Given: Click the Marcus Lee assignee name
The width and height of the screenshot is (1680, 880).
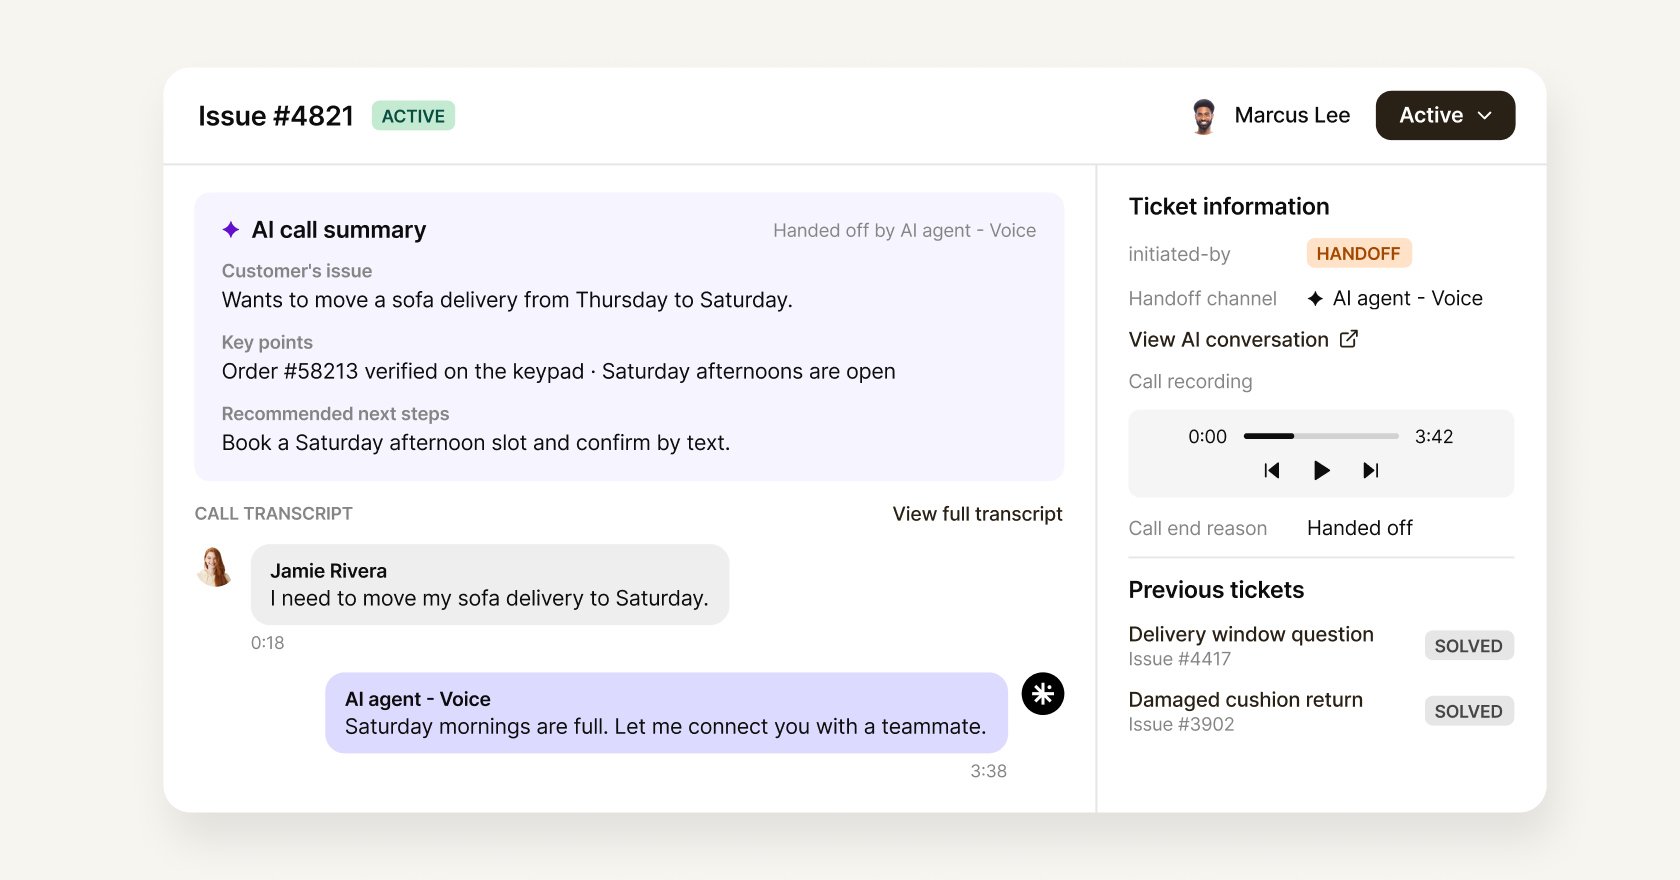Looking at the screenshot, I should (x=1292, y=116).
